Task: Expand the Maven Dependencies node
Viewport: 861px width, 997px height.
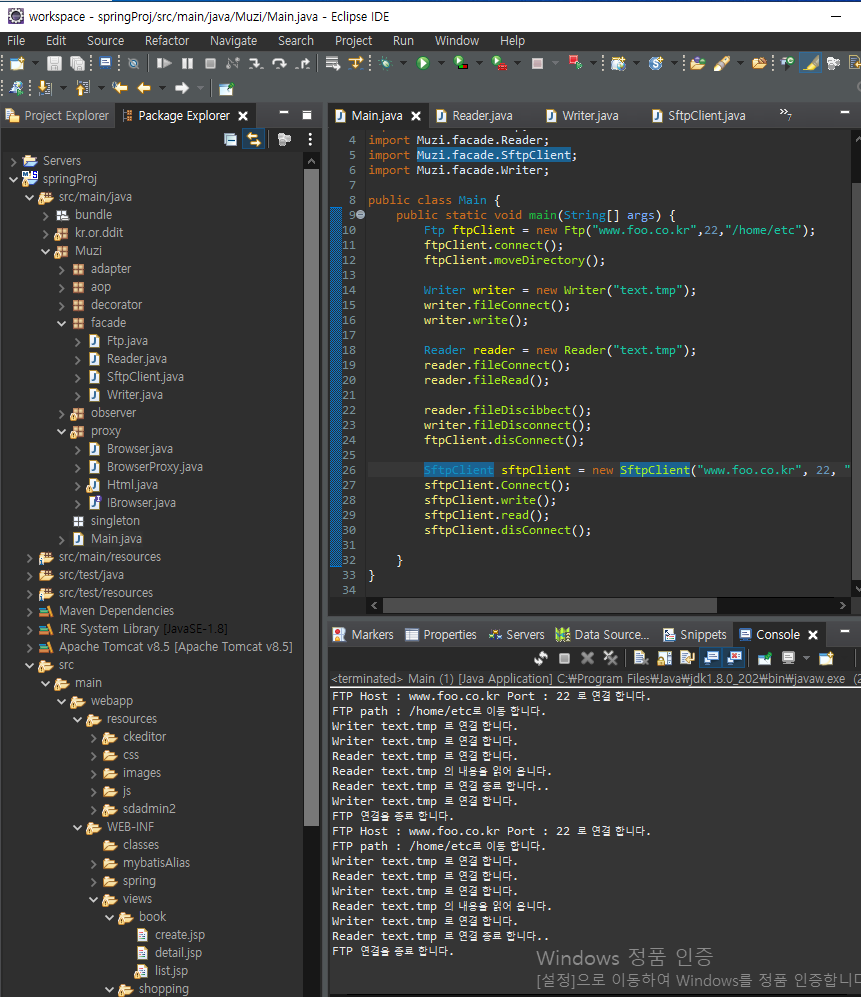Action: (x=29, y=611)
